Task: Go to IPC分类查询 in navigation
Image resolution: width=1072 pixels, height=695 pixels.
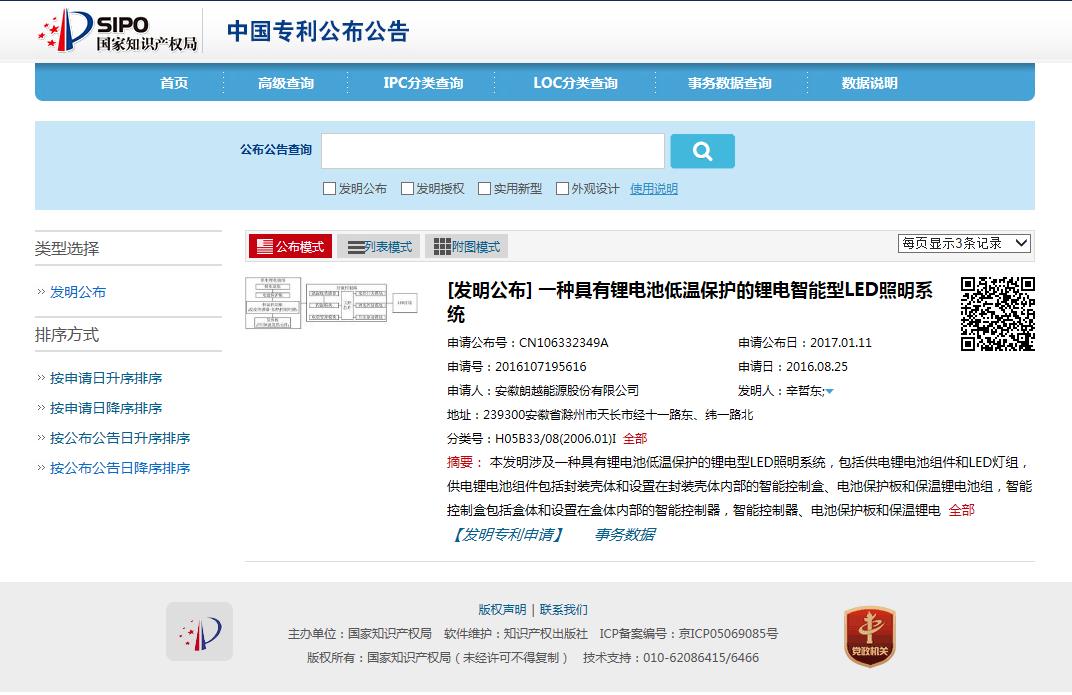Action: pyautogui.click(x=423, y=83)
